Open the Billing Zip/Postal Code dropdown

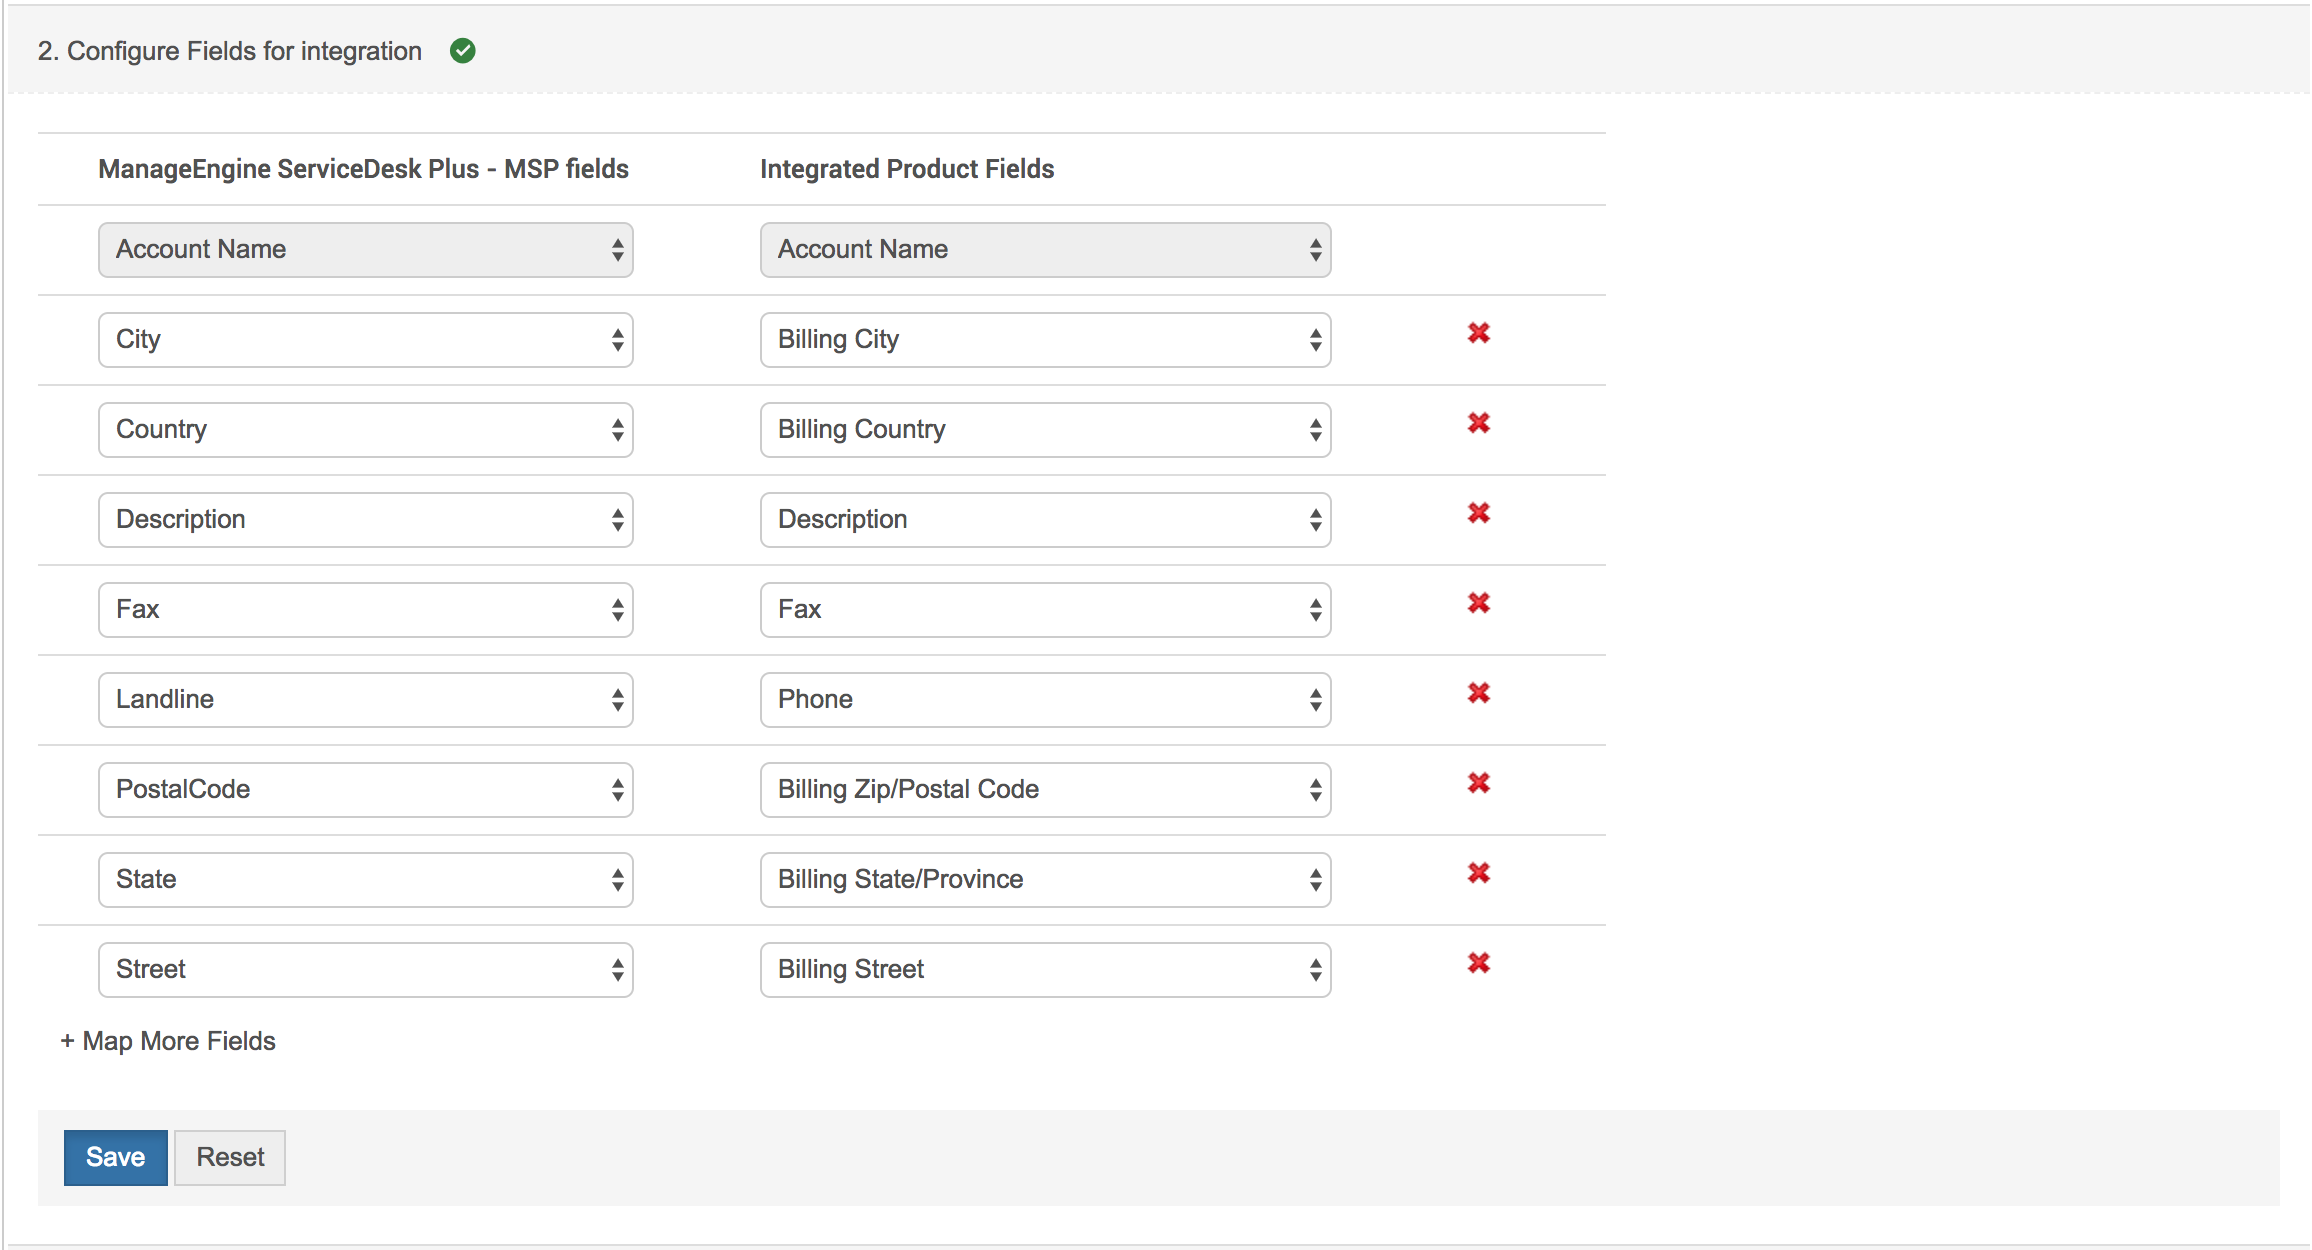[1044, 790]
